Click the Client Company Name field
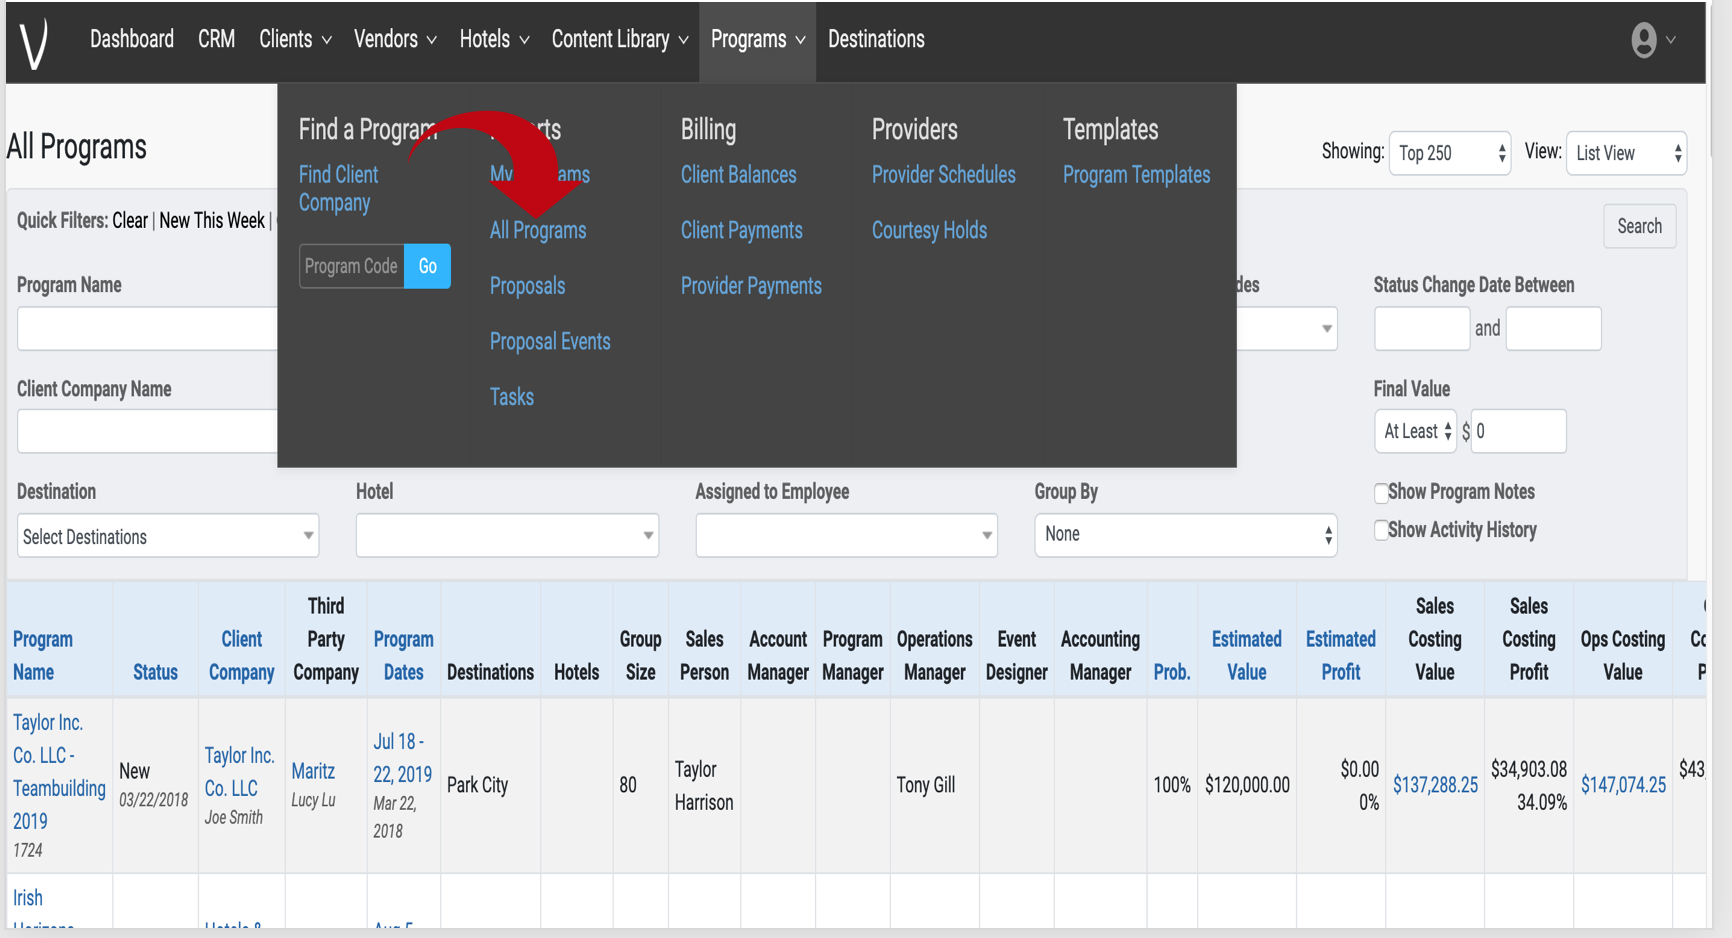 147,431
